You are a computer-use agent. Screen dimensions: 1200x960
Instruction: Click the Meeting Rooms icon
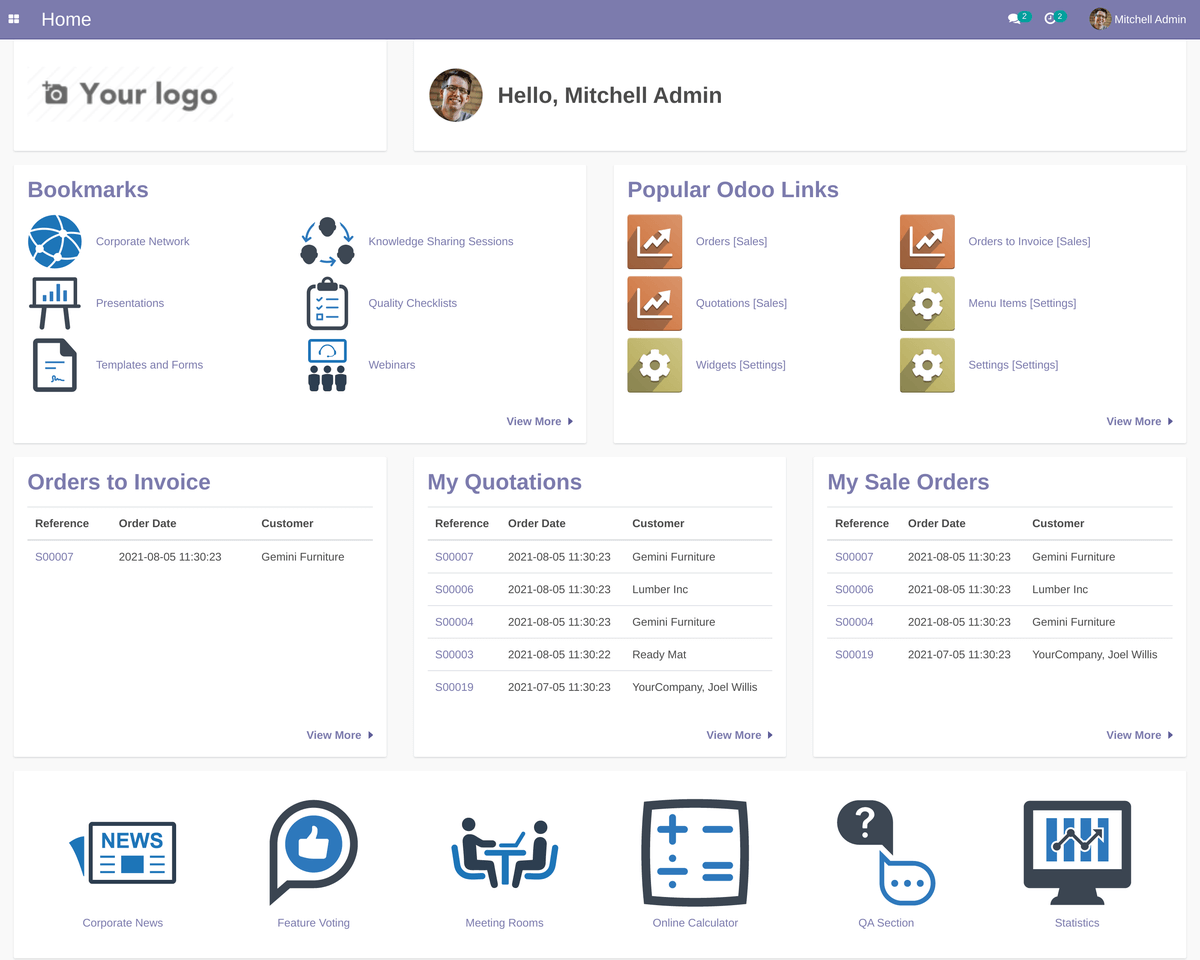pyautogui.click(x=504, y=853)
